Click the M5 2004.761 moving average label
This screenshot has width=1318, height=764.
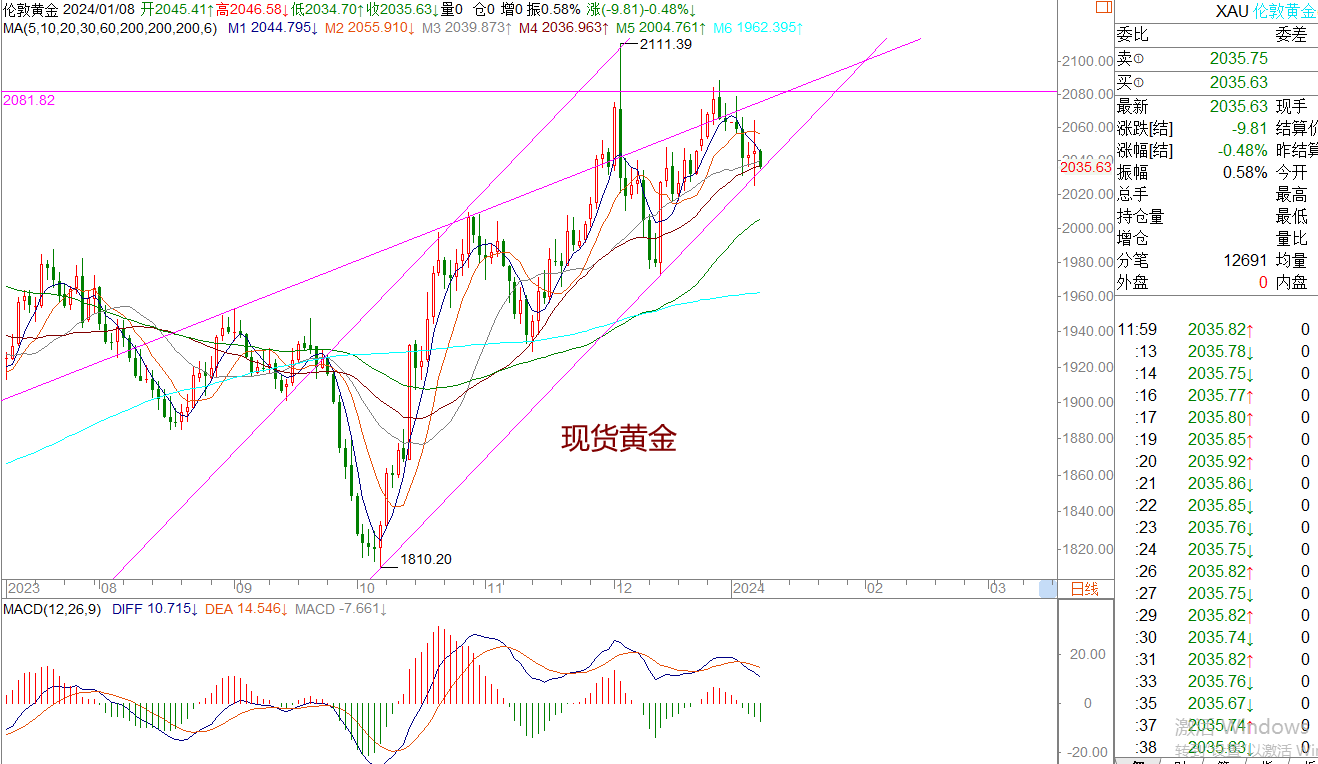click(x=660, y=27)
